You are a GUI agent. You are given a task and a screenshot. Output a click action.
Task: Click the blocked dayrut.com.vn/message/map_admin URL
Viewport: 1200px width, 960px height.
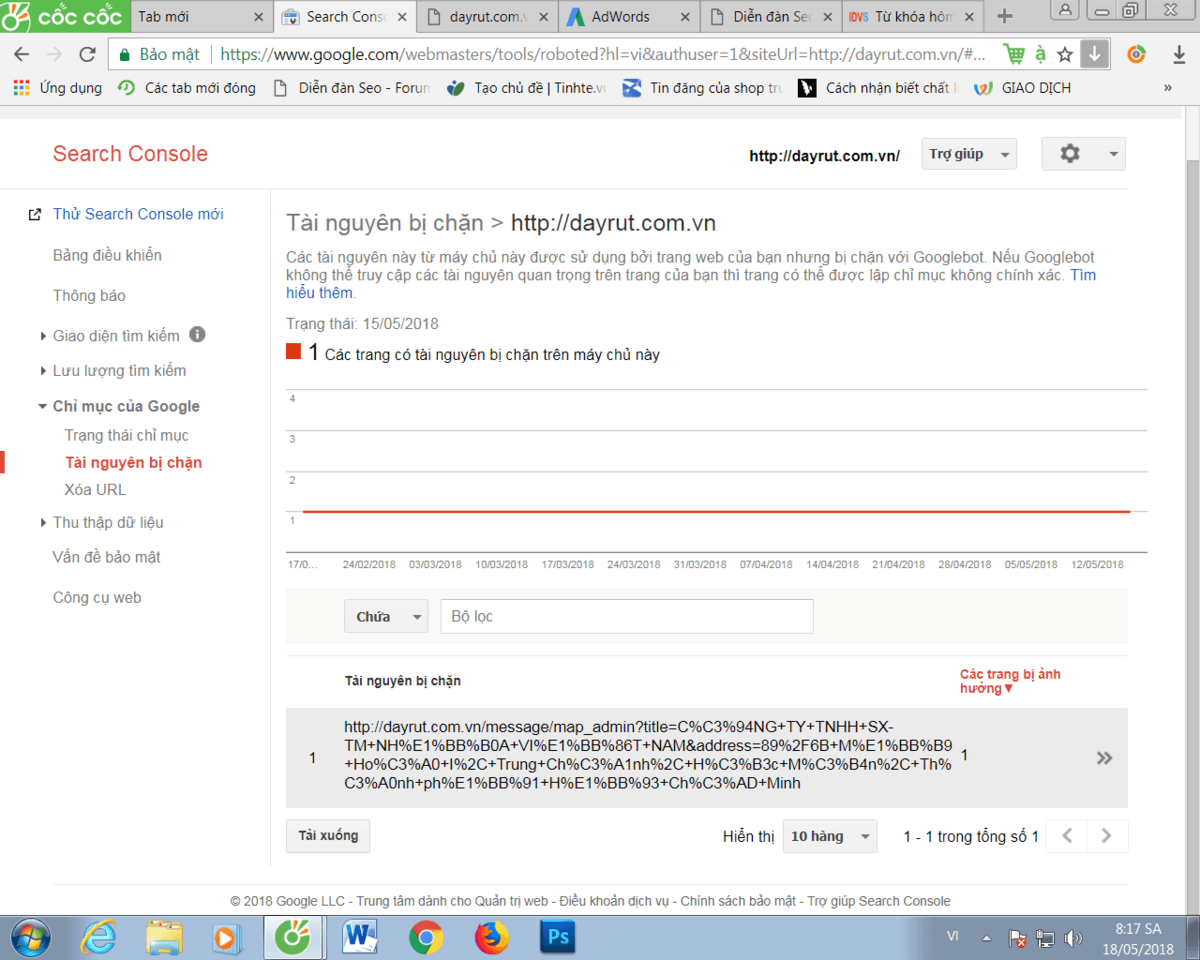[x=649, y=755]
